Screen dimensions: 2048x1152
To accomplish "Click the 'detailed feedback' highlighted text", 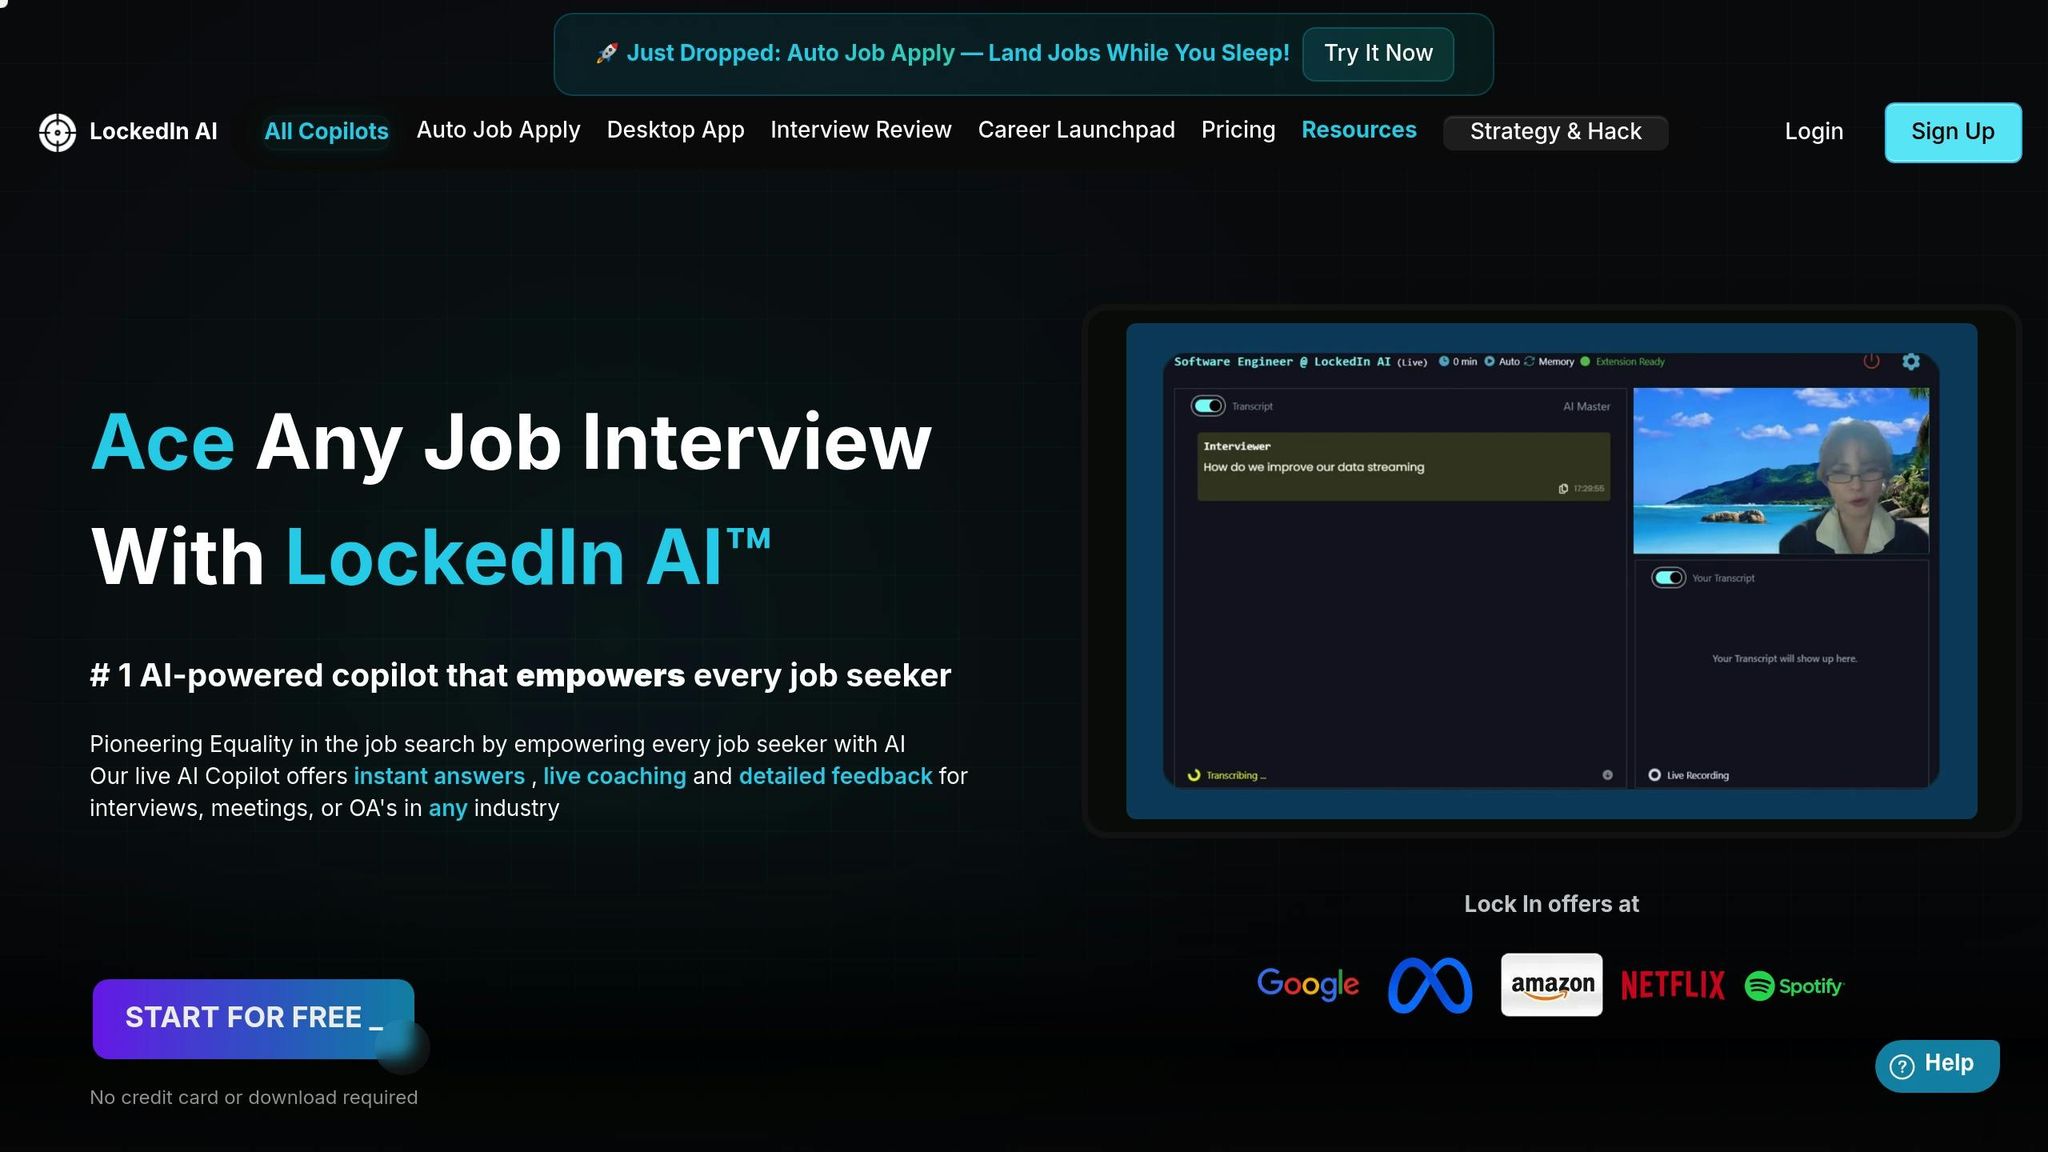I will (835, 776).
